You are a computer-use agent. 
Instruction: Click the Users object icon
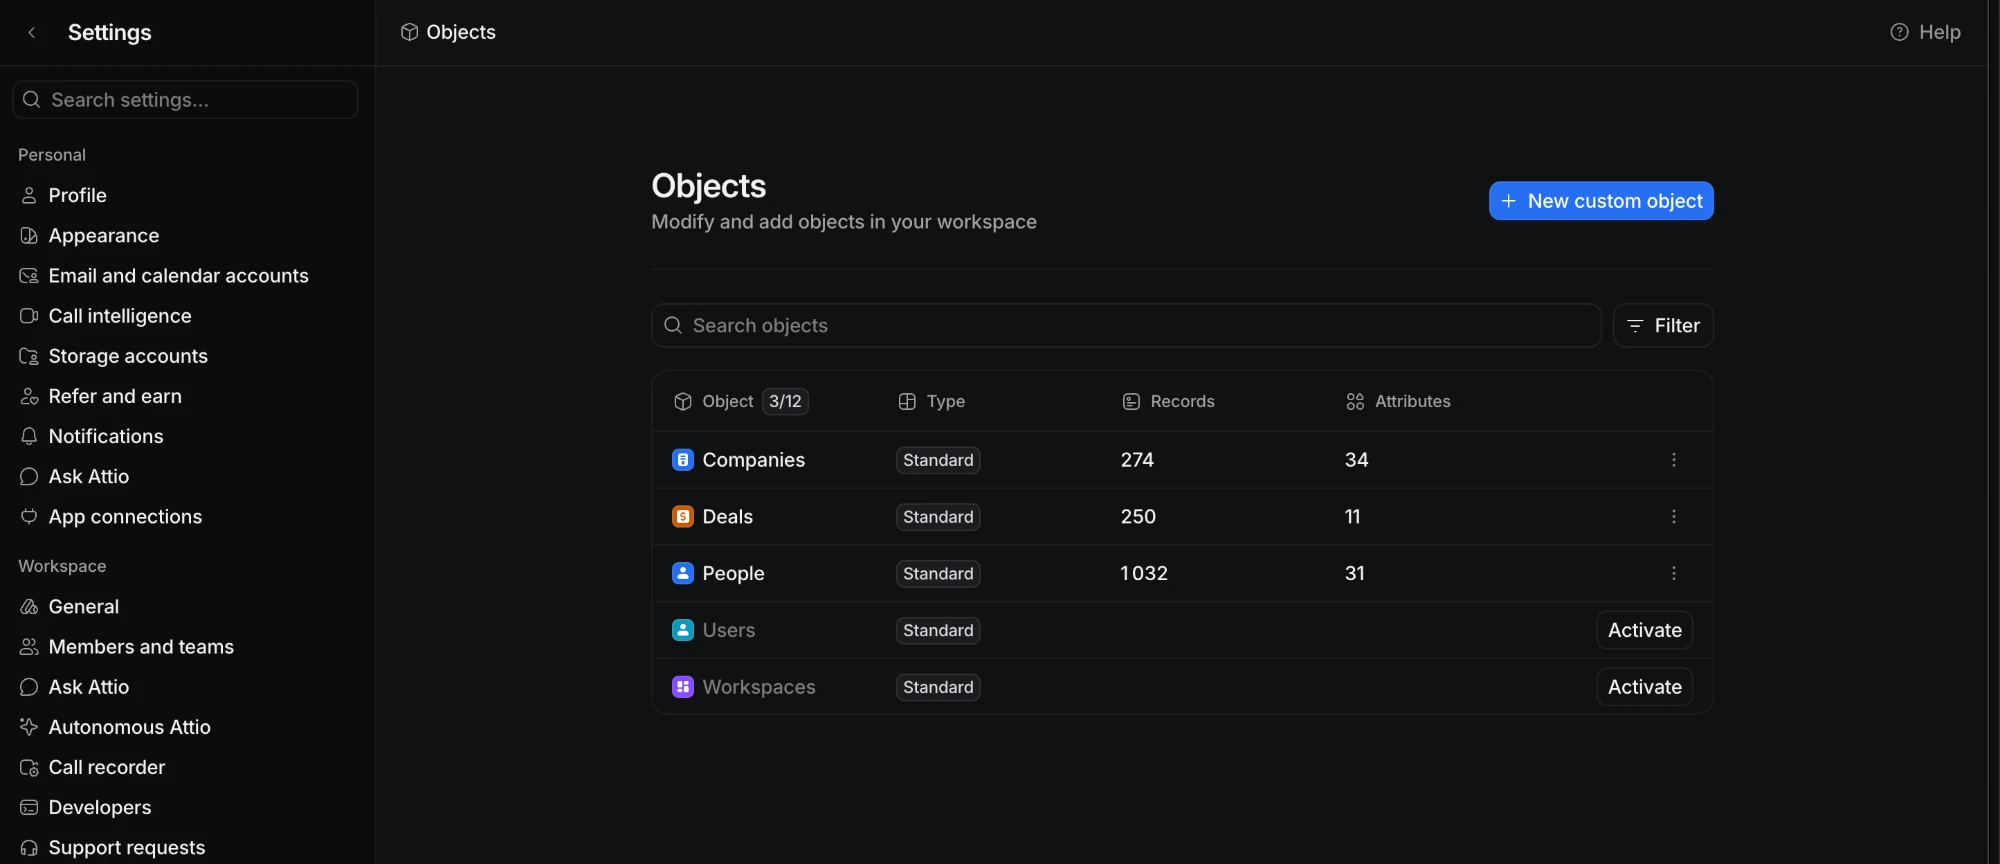(x=683, y=630)
